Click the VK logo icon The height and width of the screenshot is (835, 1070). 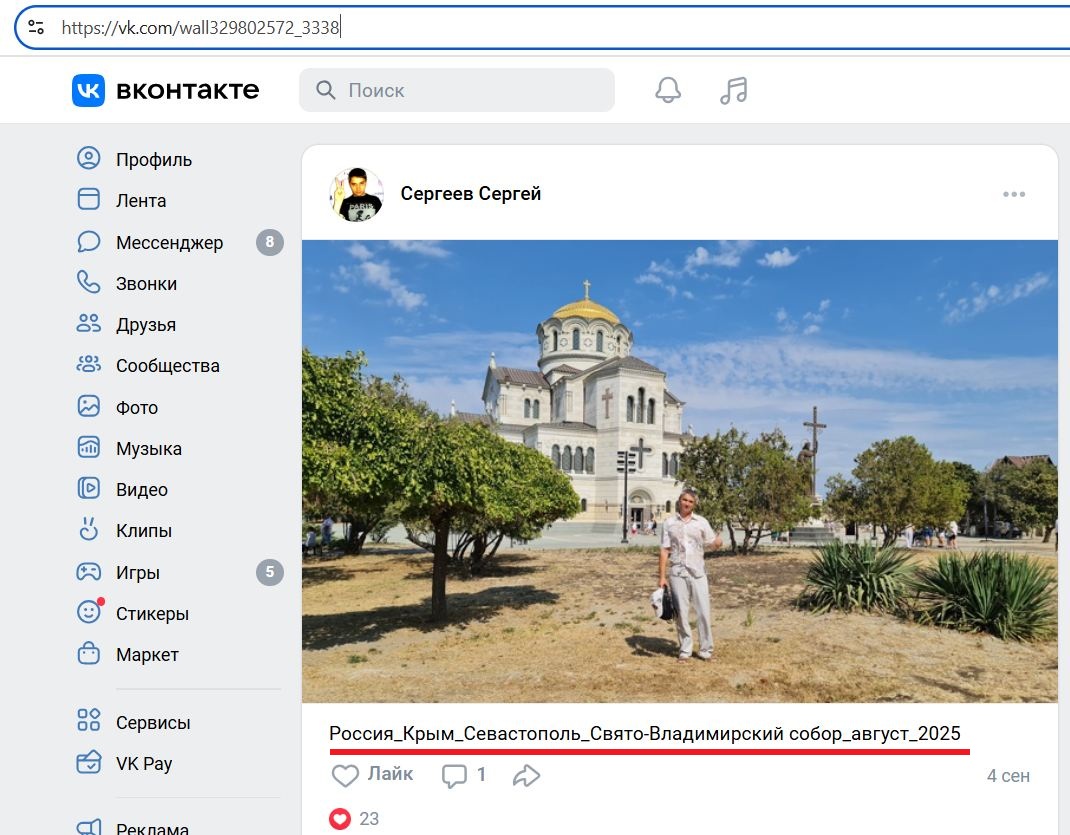tap(88, 90)
